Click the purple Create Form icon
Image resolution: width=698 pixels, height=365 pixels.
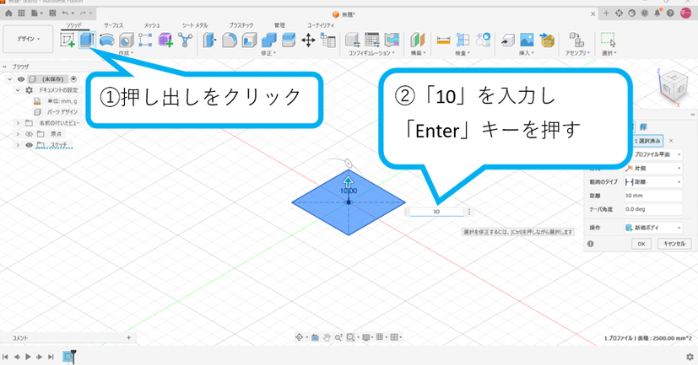click(x=166, y=41)
